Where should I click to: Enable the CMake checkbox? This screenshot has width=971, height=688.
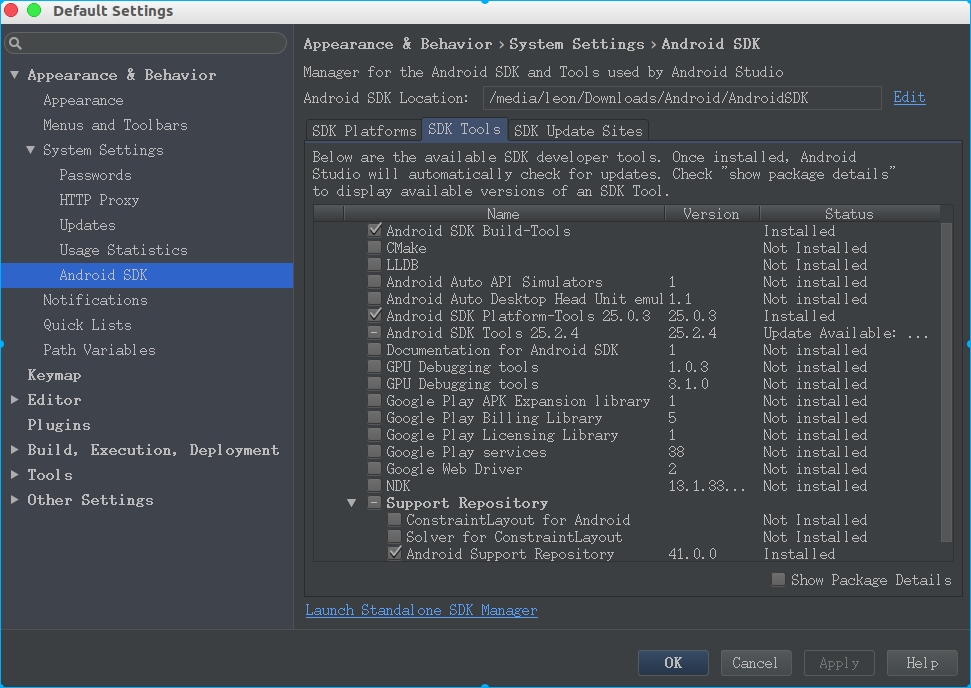coord(374,248)
